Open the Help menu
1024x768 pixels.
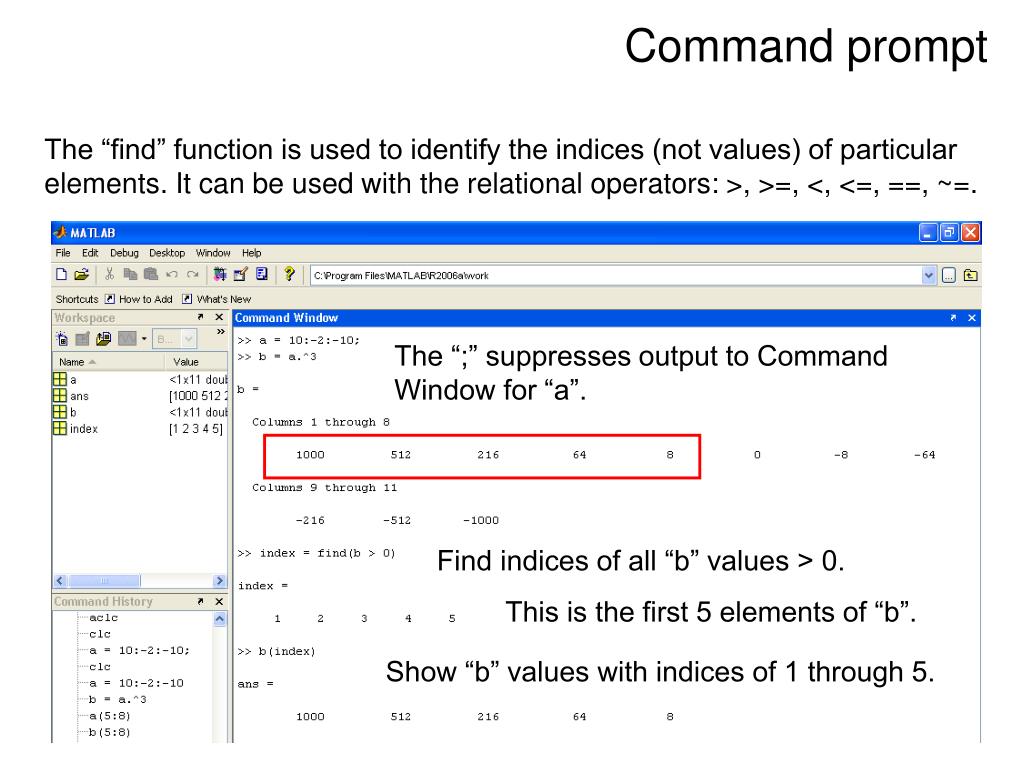[251, 253]
